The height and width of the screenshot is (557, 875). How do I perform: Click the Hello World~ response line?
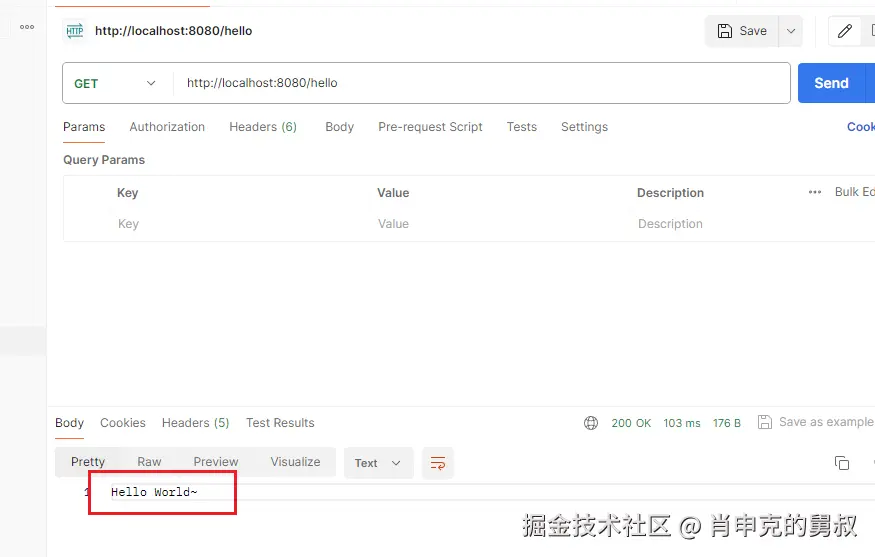click(x=154, y=492)
